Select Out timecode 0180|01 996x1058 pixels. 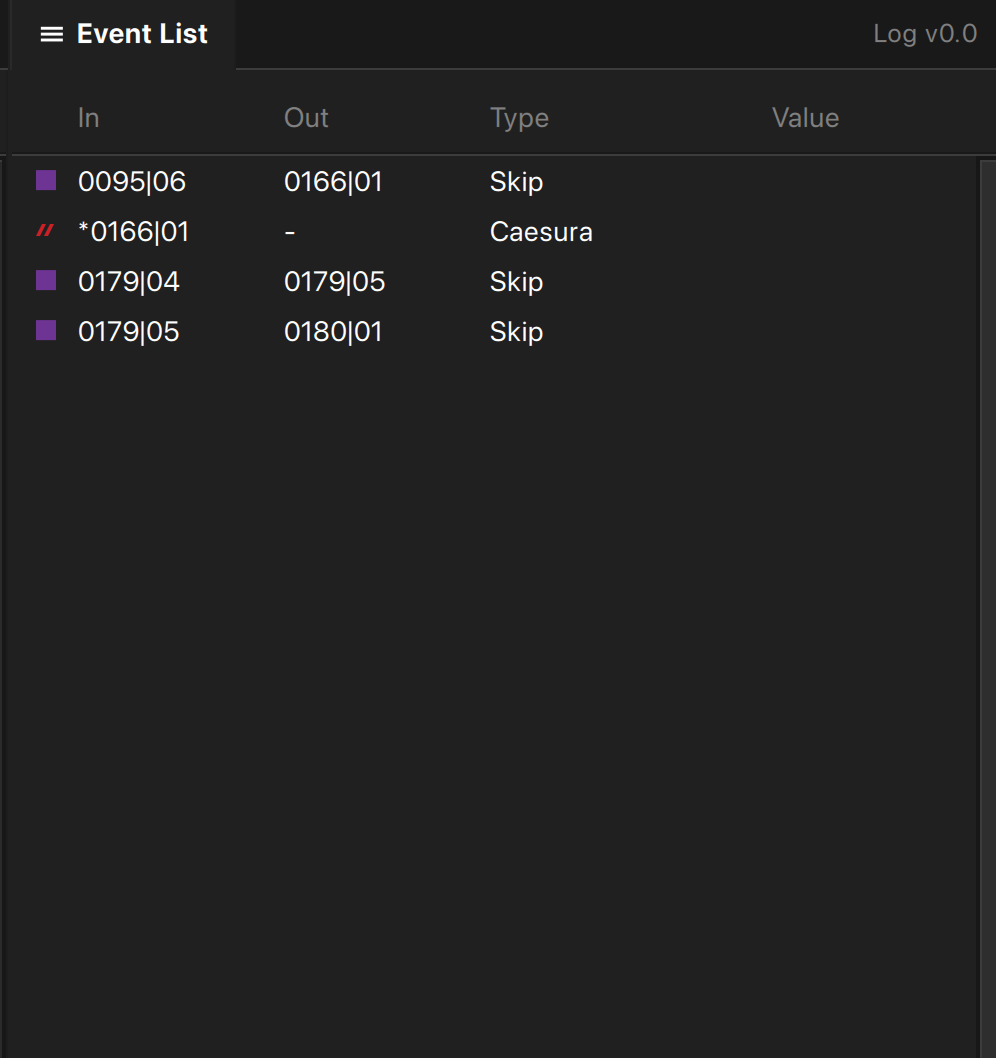pos(333,331)
